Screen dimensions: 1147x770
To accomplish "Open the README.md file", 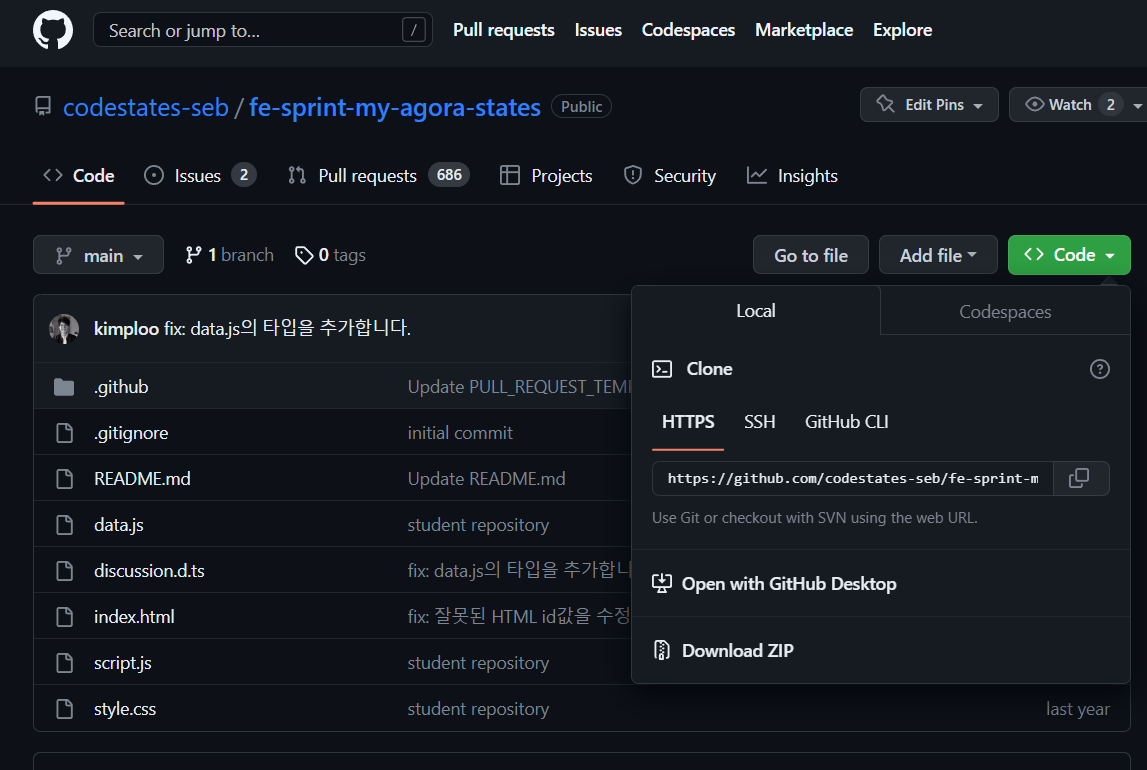I will click(x=142, y=479).
